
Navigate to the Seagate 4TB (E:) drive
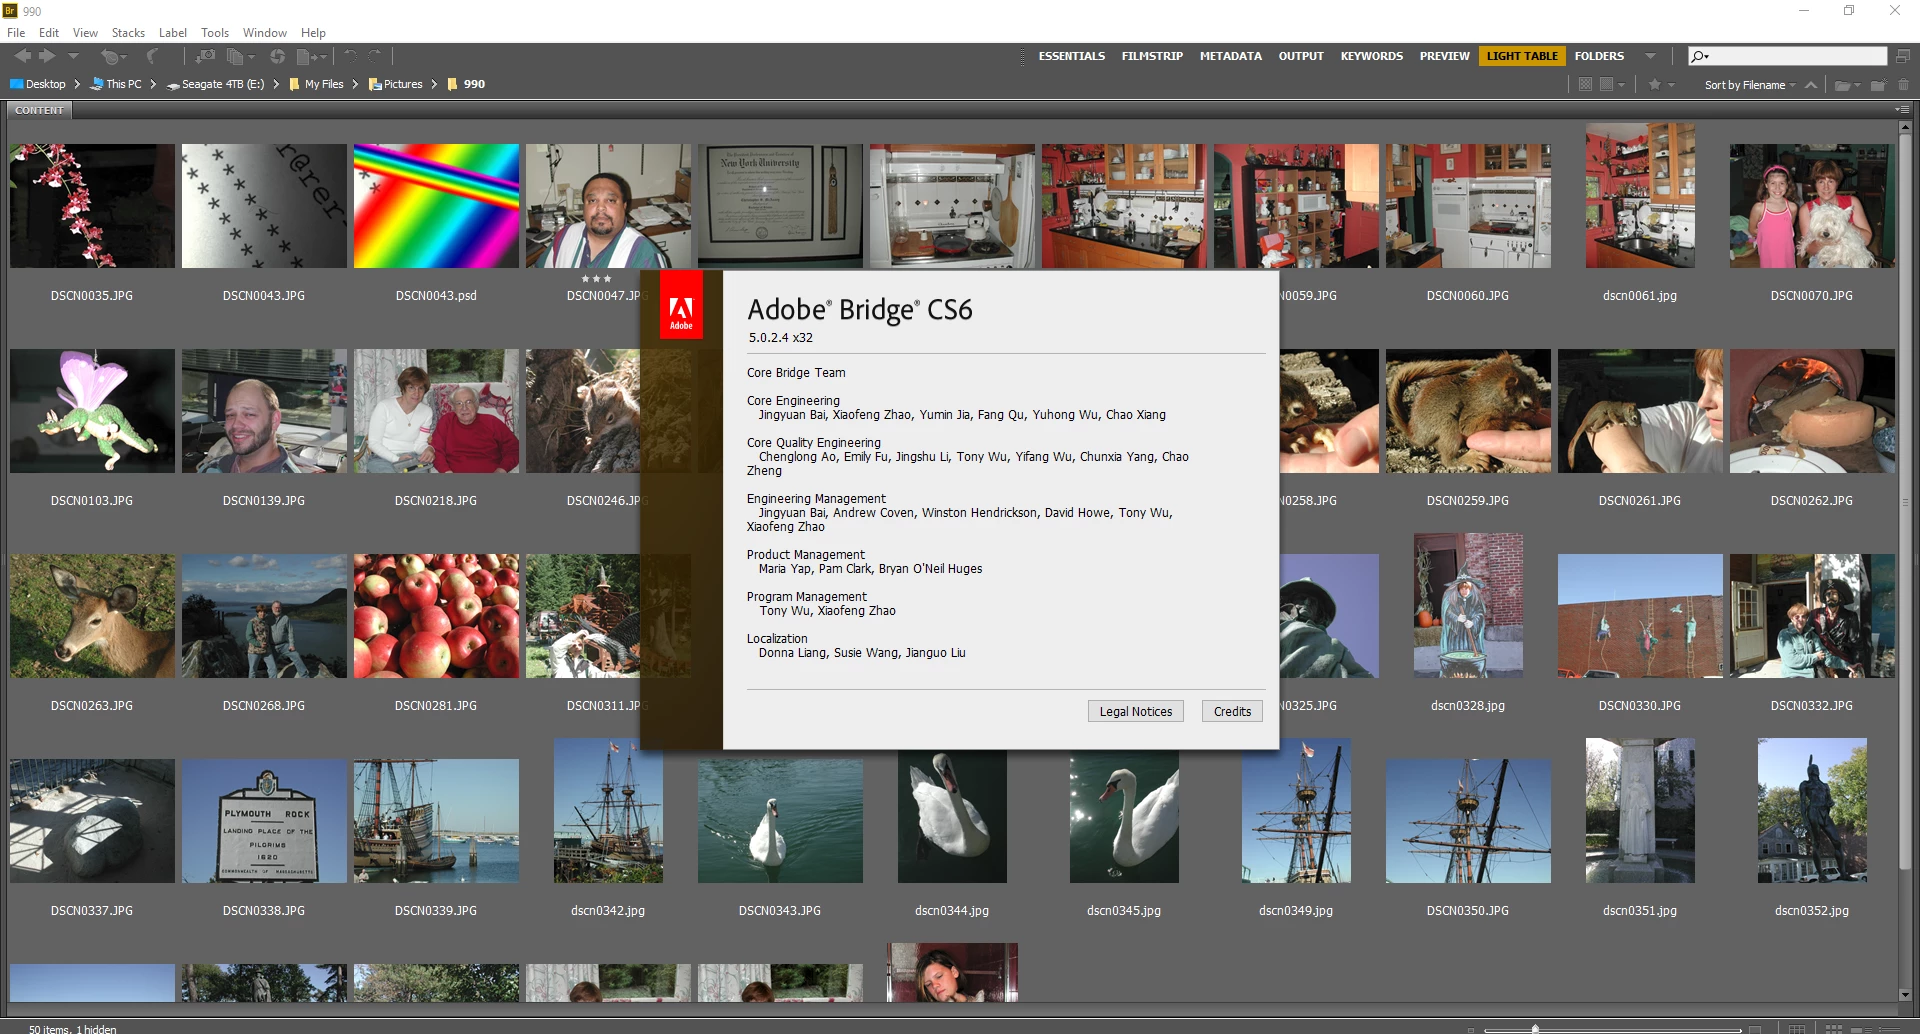(x=216, y=84)
